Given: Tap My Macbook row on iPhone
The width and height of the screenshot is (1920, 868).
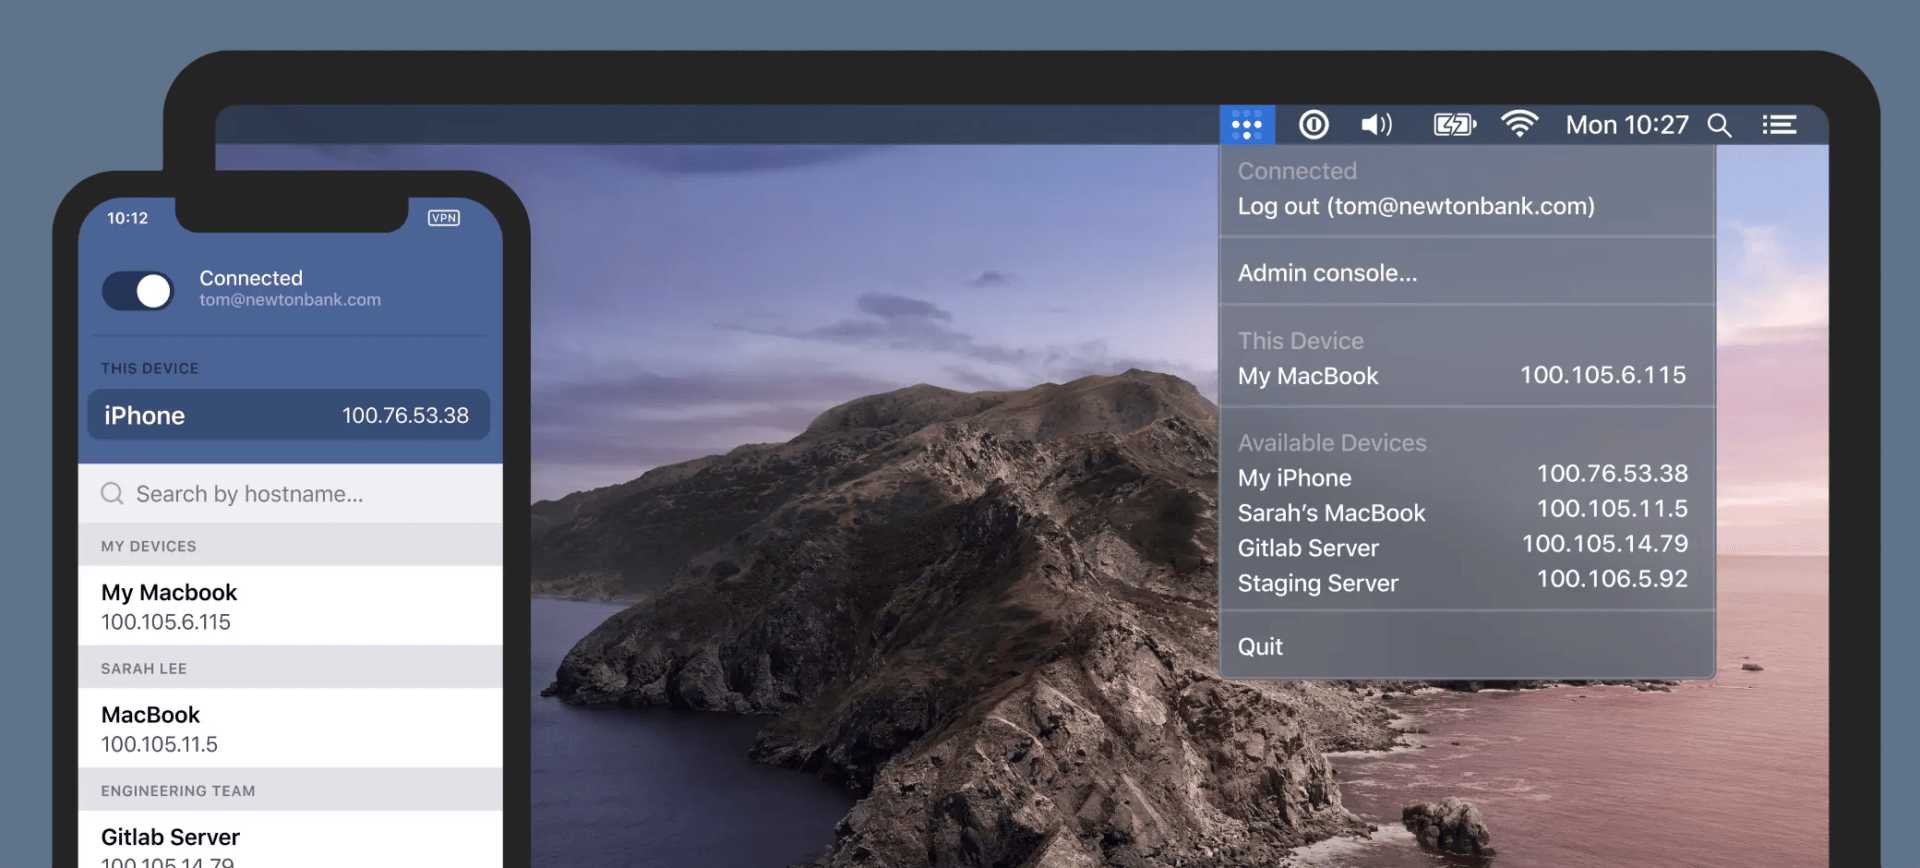Looking at the screenshot, I should (x=290, y=606).
